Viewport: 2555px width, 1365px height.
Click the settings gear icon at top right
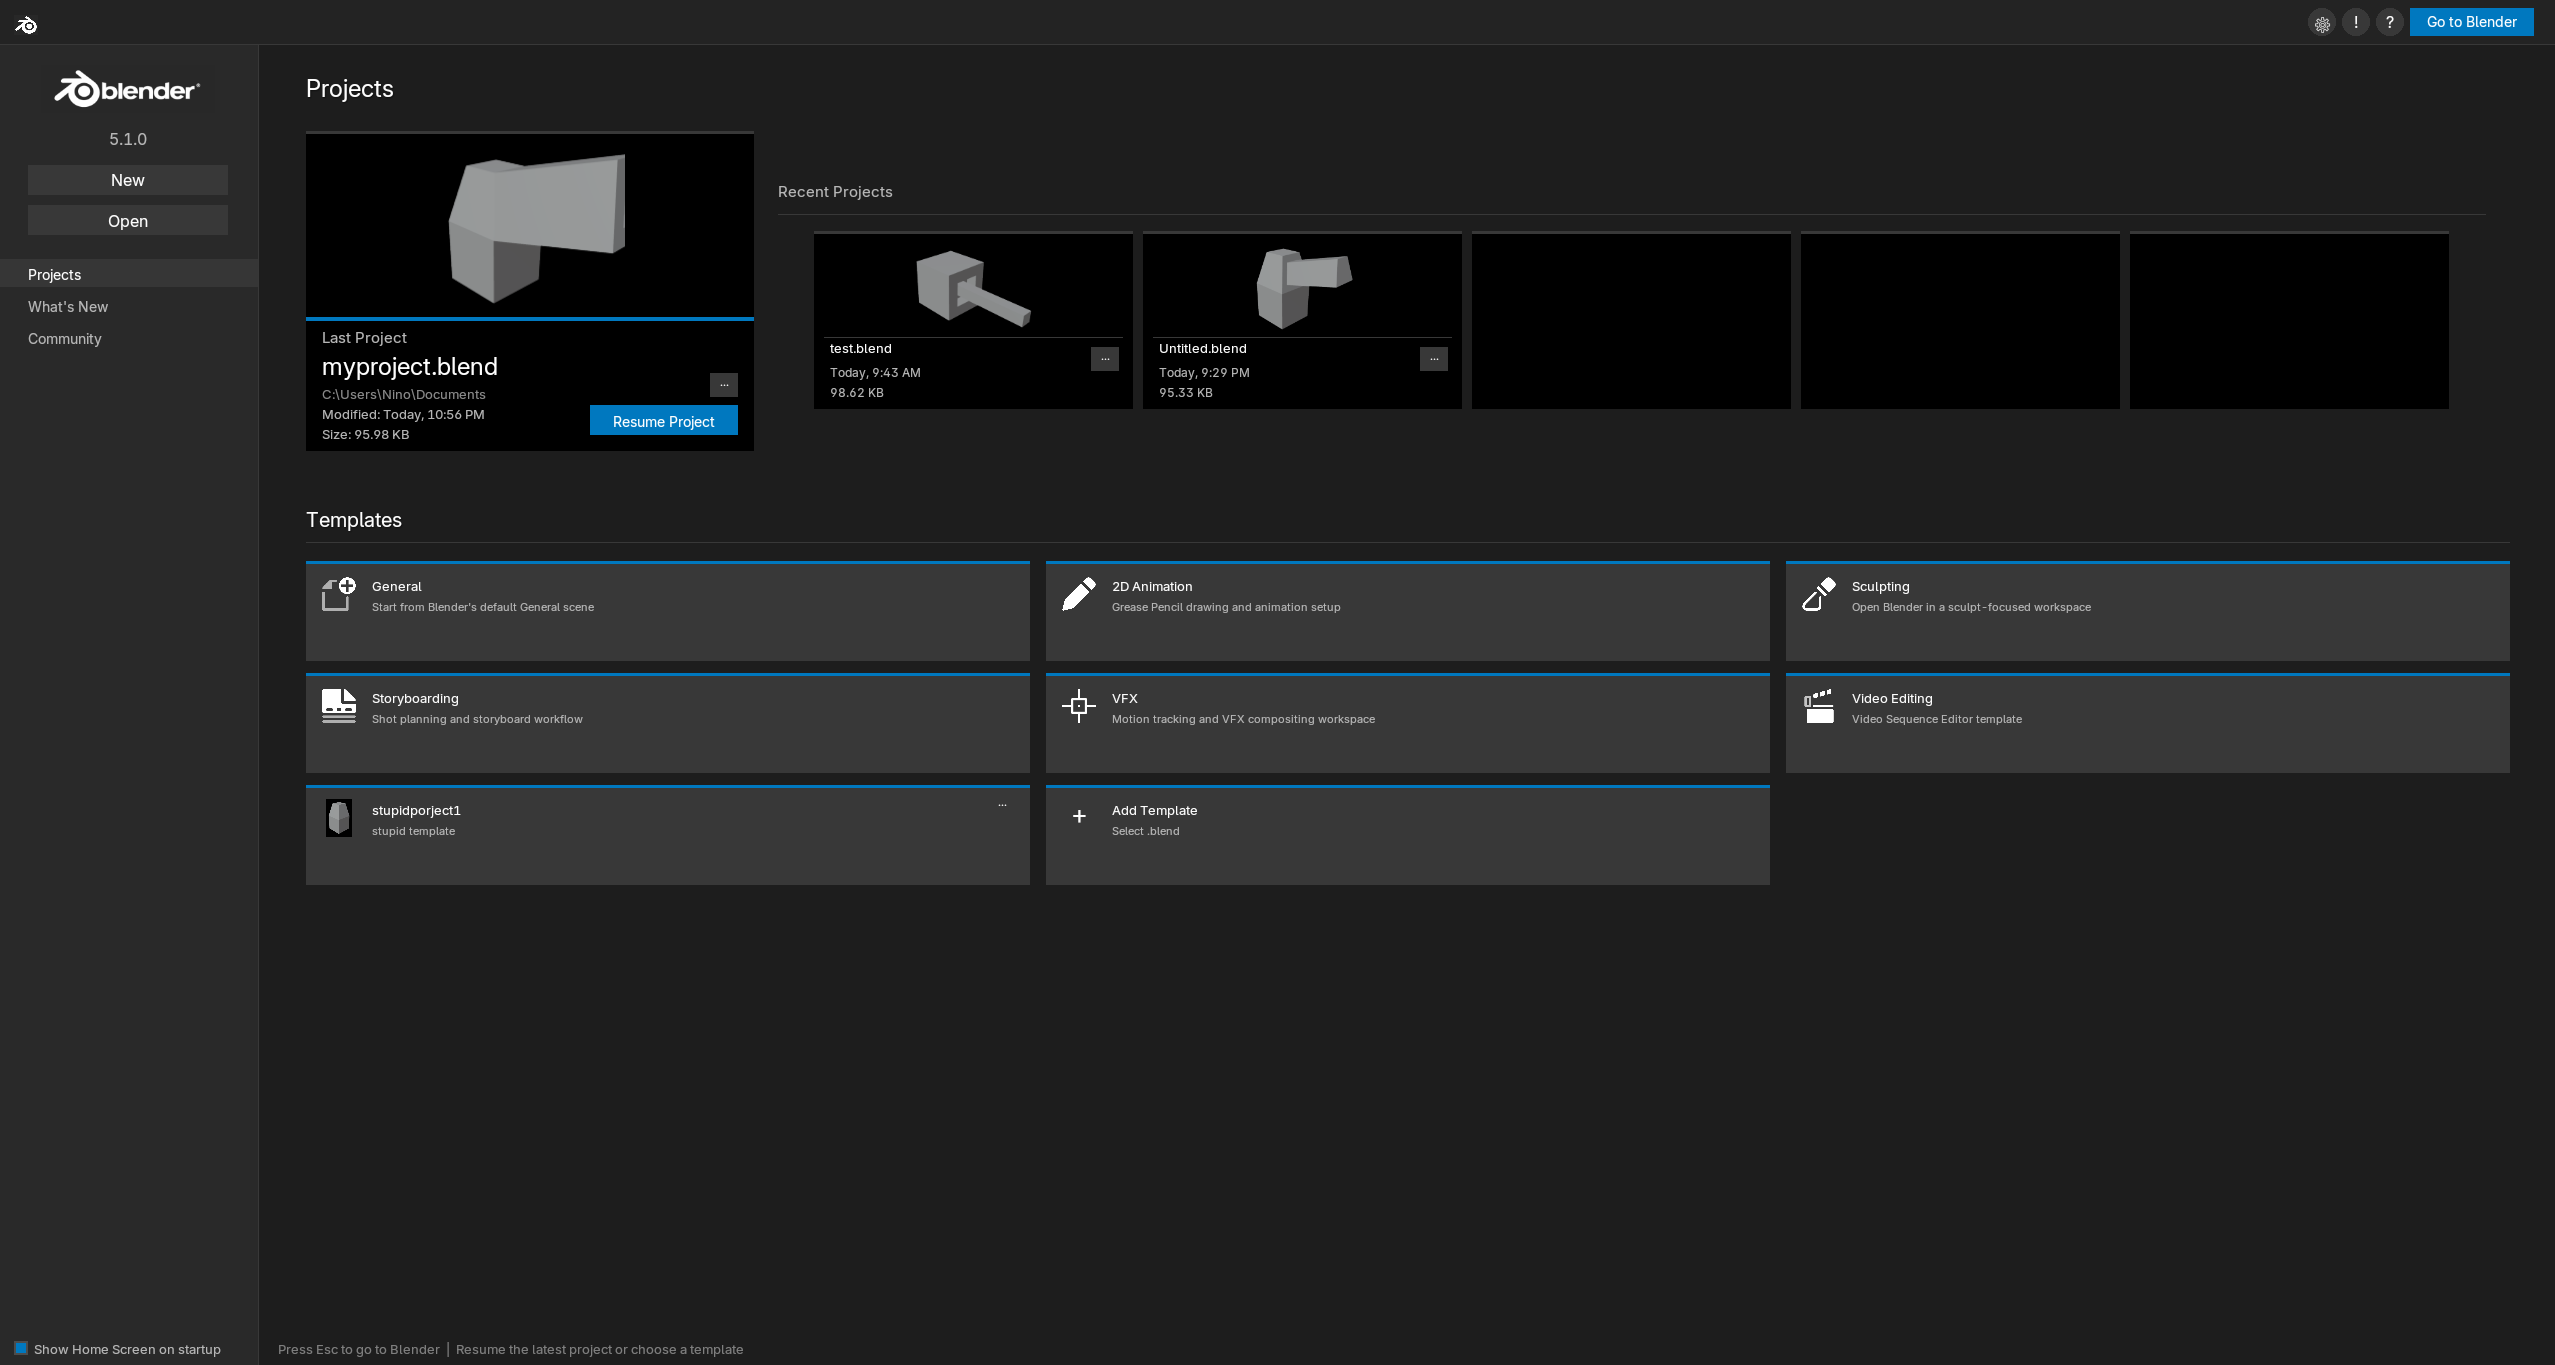(x=2322, y=23)
